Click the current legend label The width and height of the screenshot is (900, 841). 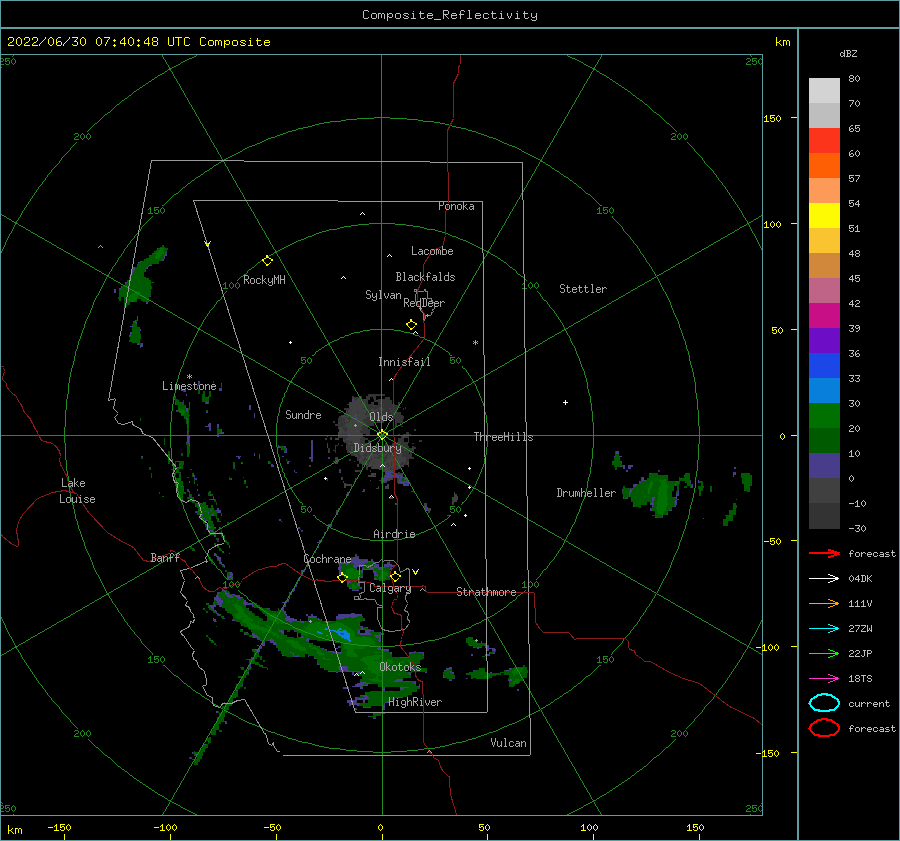tap(869, 703)
